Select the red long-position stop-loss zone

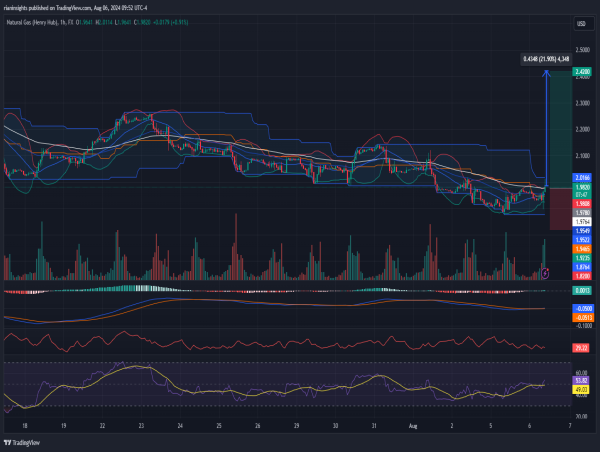click(561, 209)
